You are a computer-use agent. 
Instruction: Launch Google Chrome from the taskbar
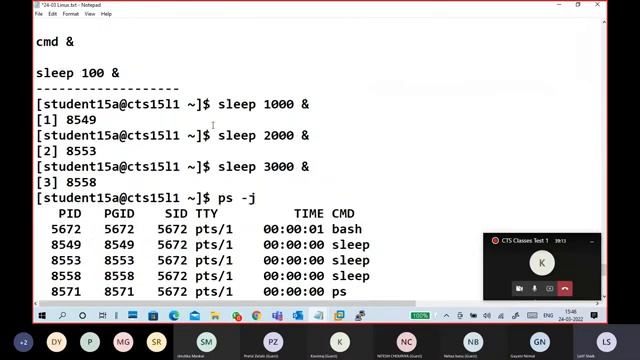click(x=257, y=316)
